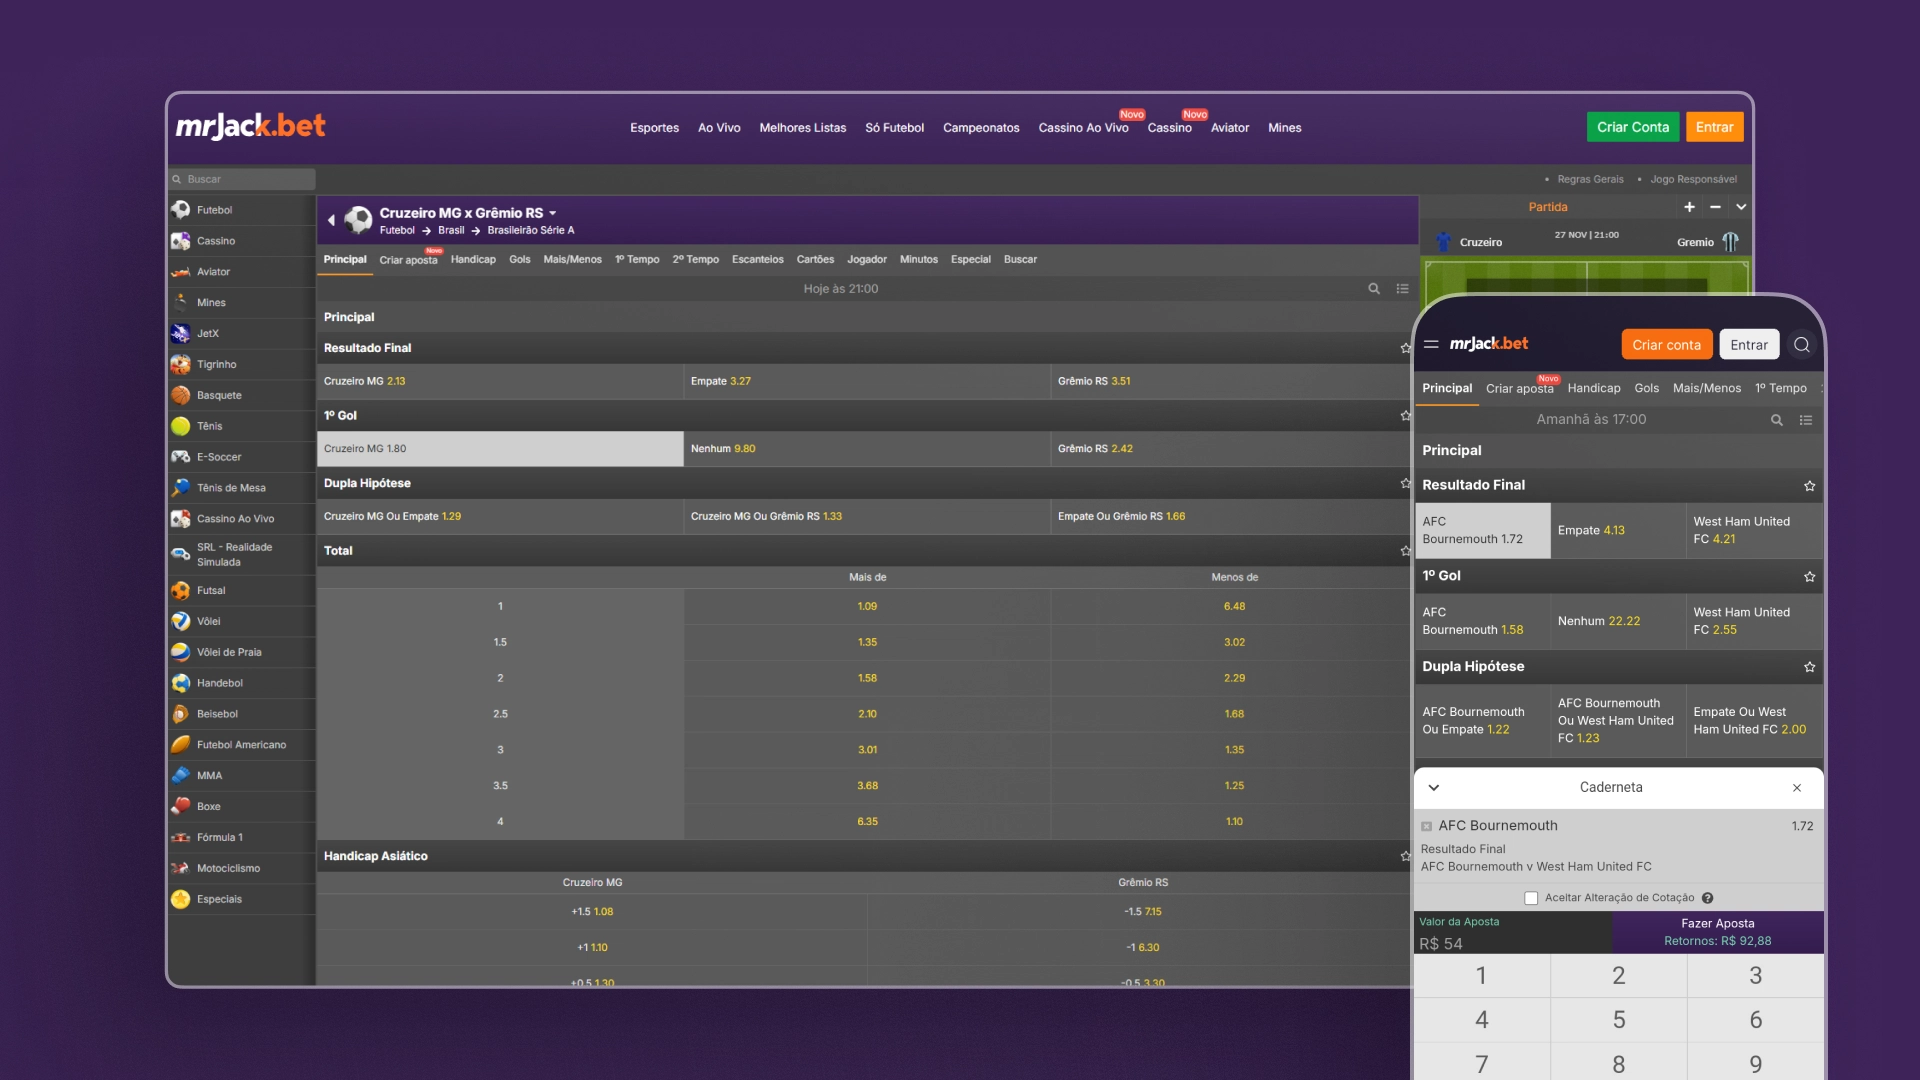Screen dimensions: 1920x1080
Task: Switch to the Escanteios tab
Action: 757,260
